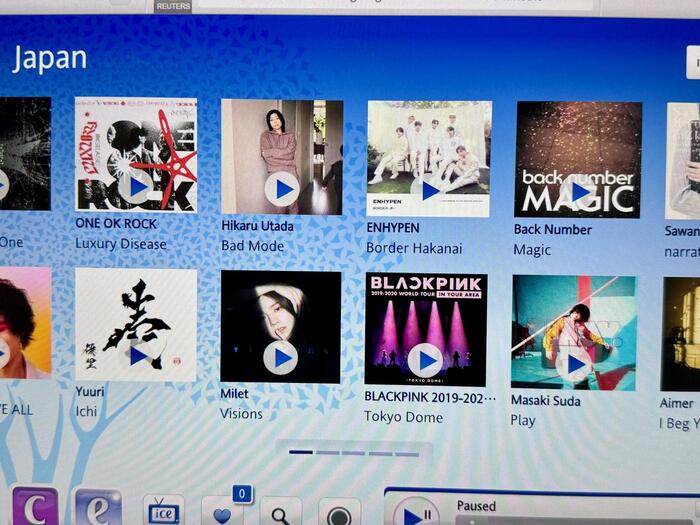Play Yuuri Ichi album
The width and height of the screenshot is (700, 525).
tap(137, 356)
